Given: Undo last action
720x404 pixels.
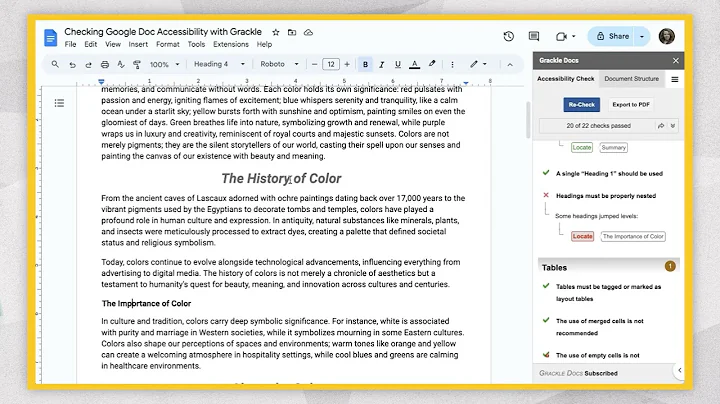Looking at the screenshot, I should (x=72, y=65).
